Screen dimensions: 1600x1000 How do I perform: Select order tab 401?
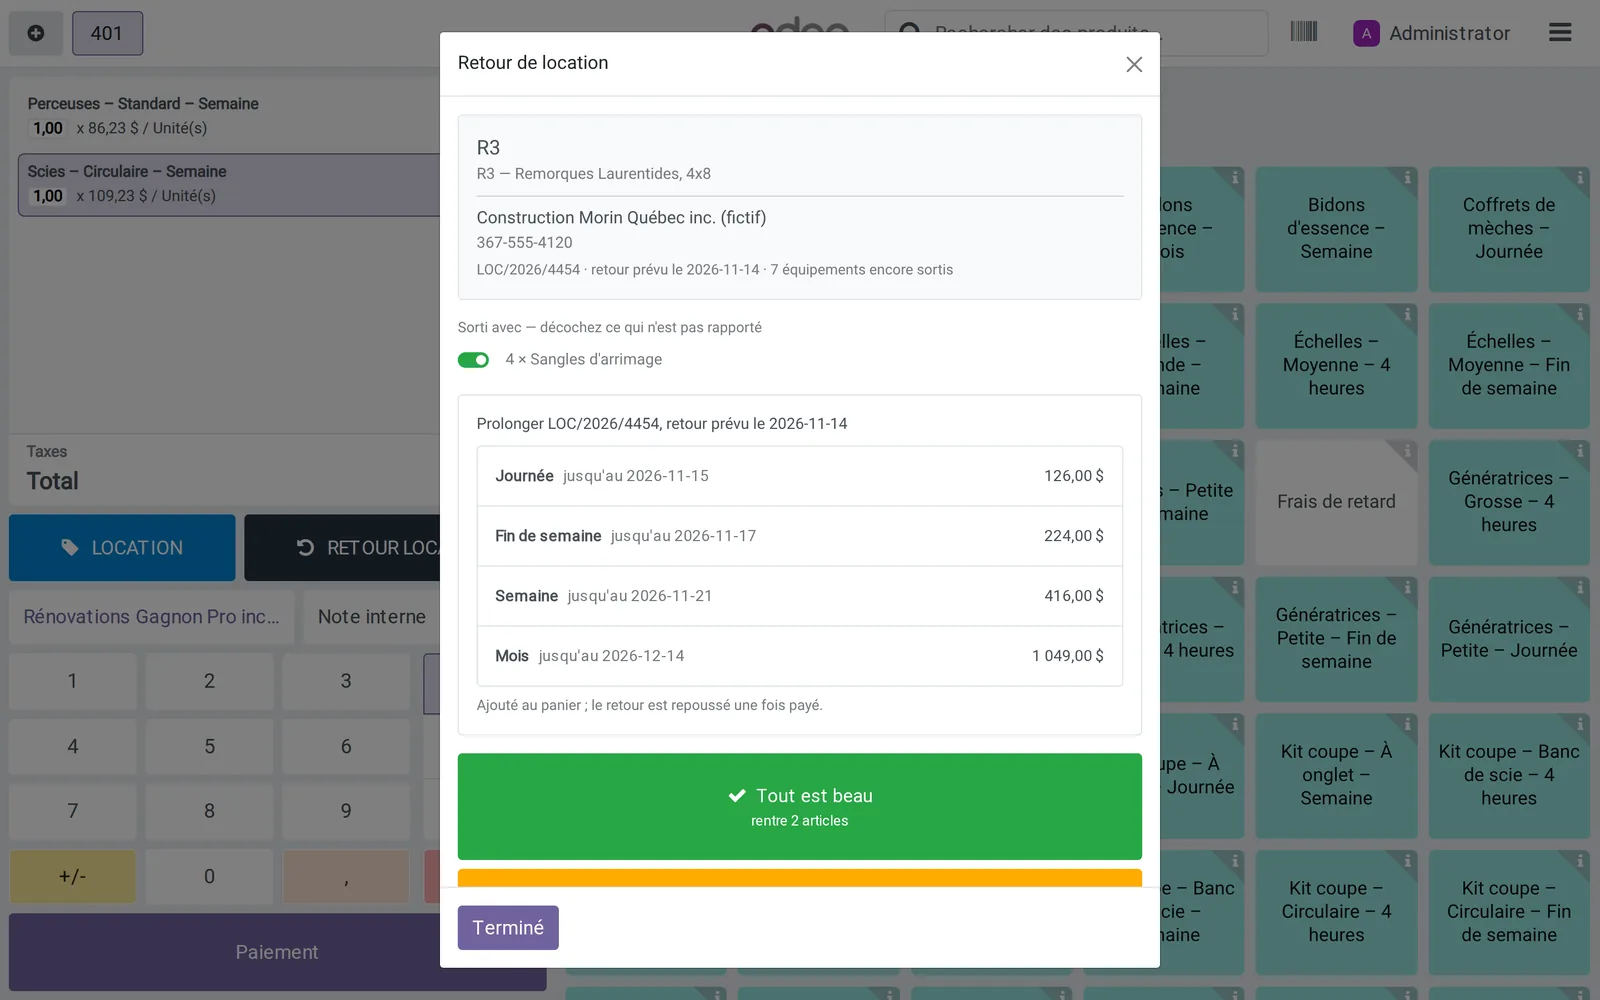click(x=107, y=33)
